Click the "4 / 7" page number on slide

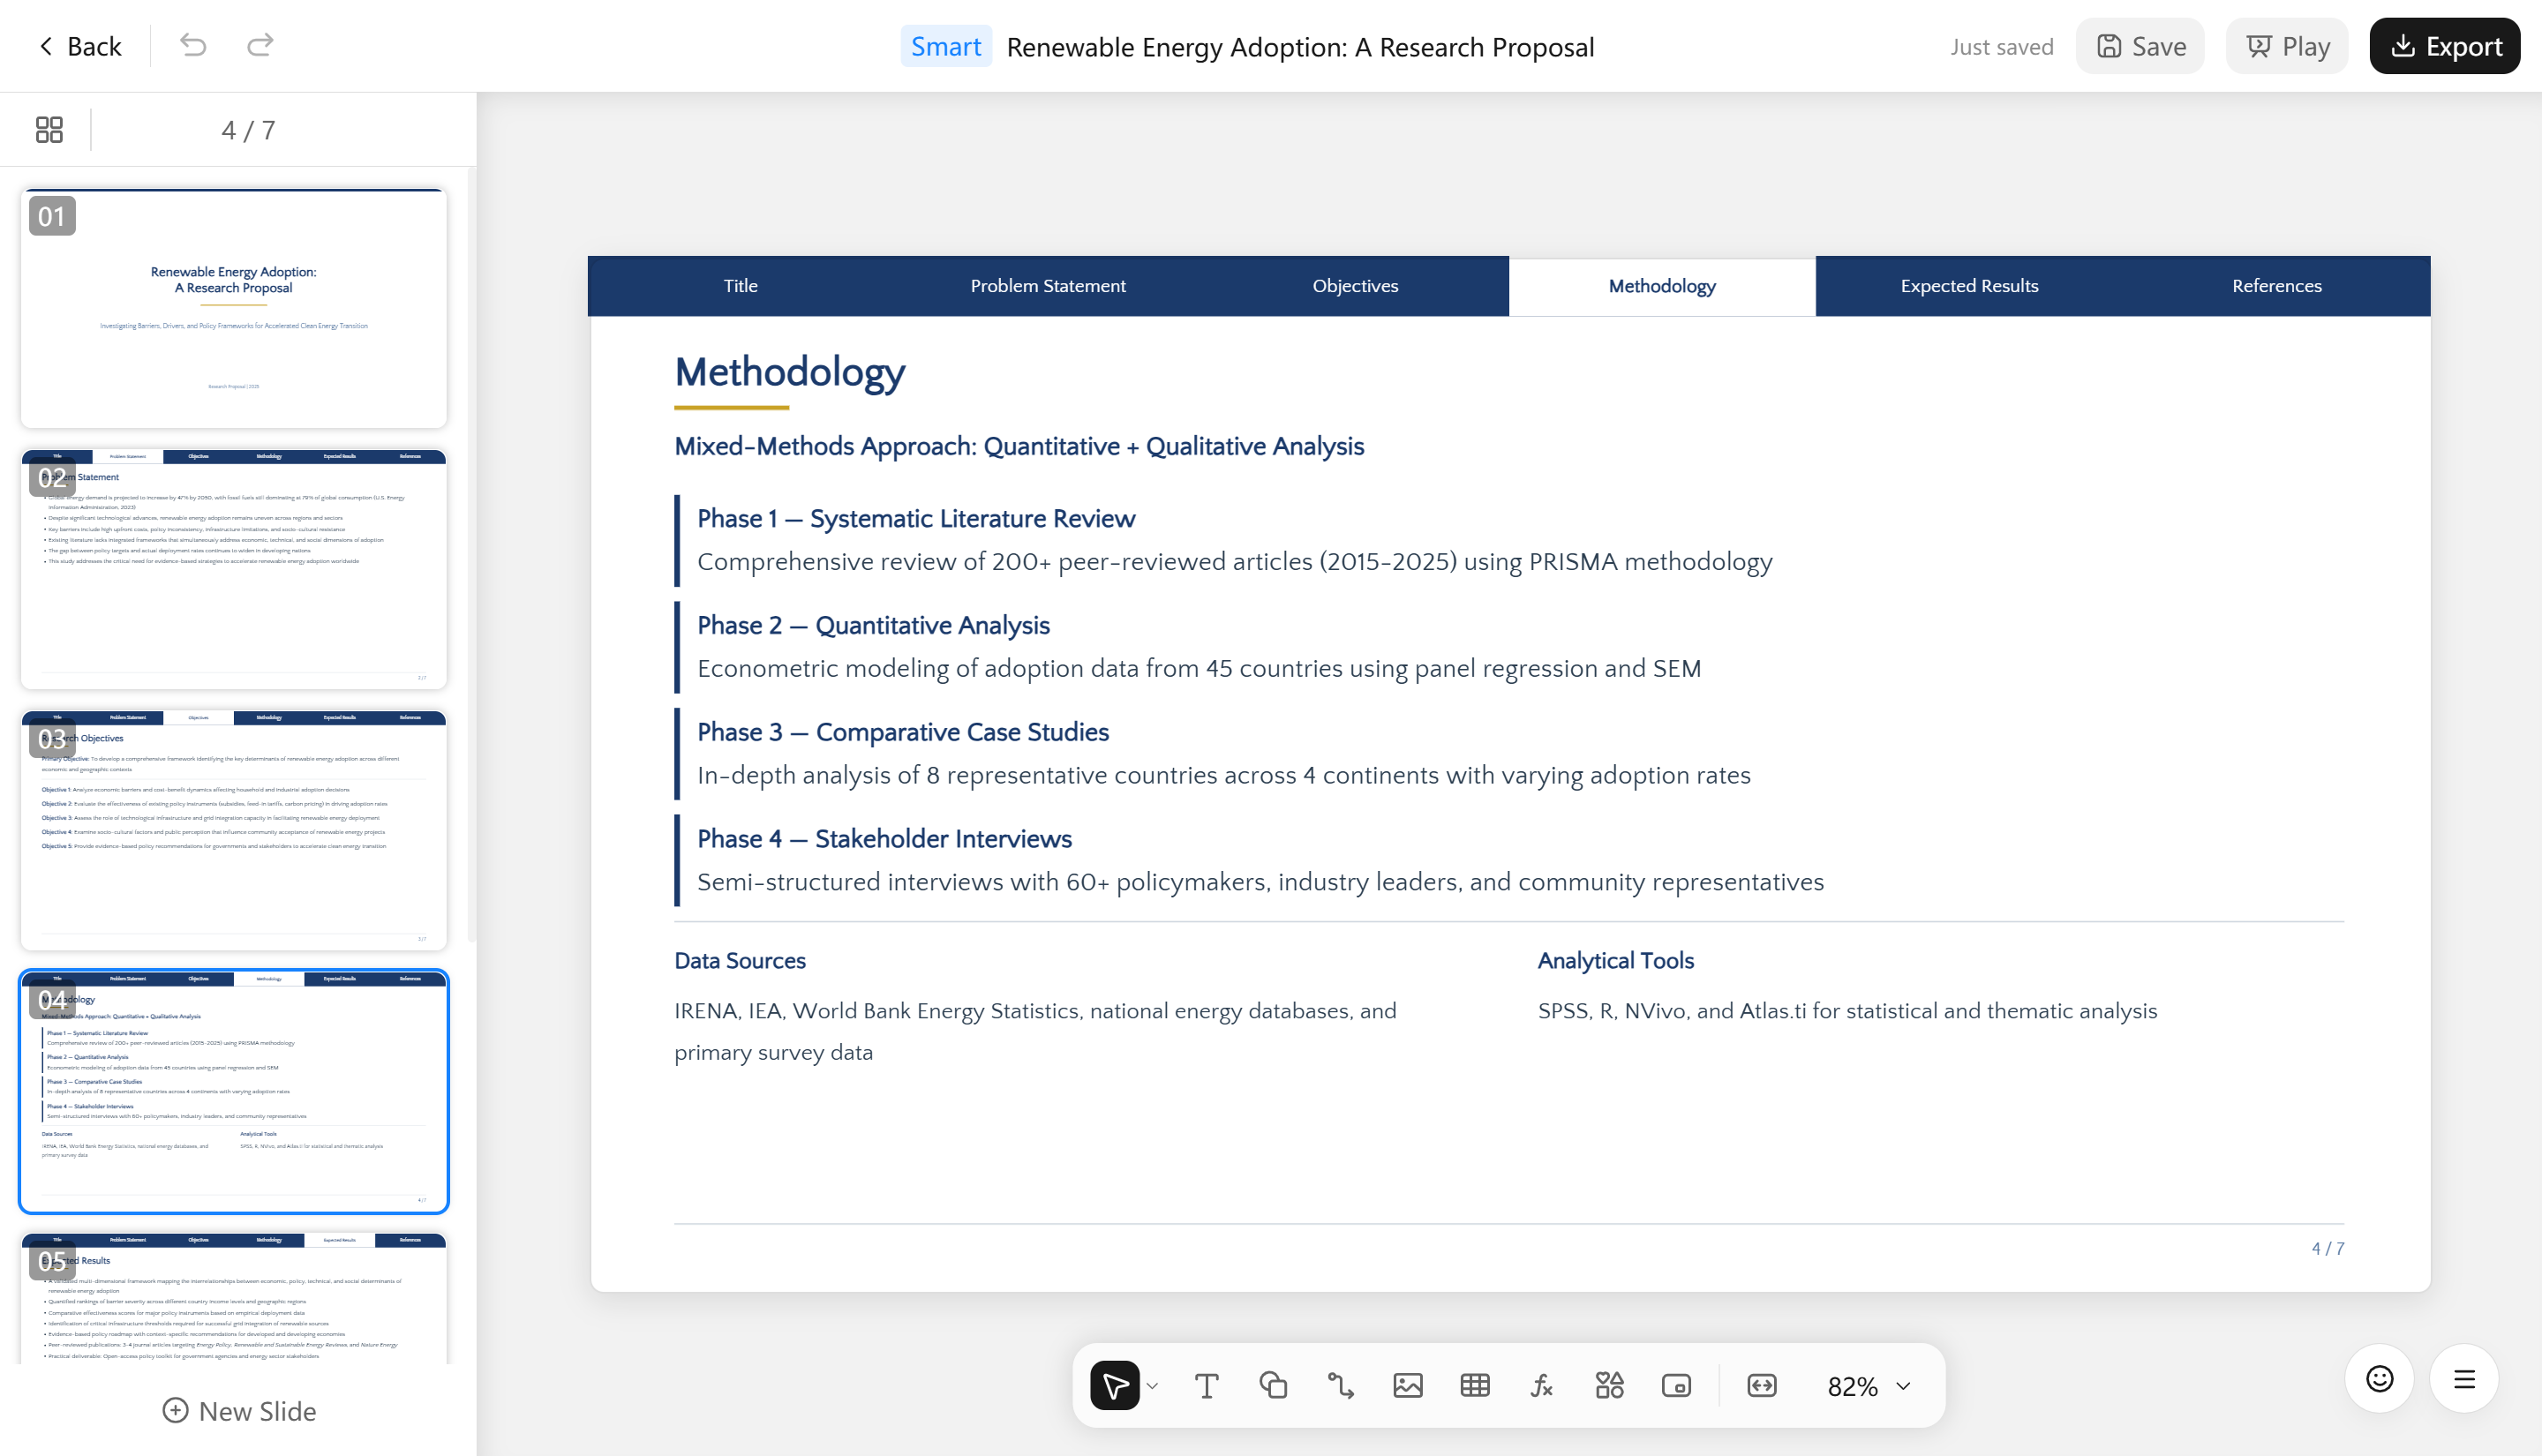(2328, 1248)
